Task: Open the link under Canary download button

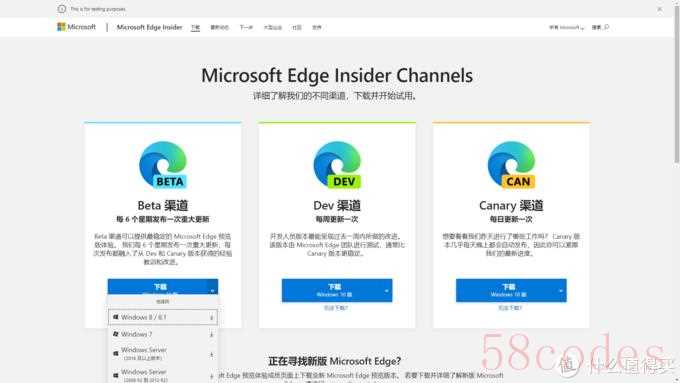Action: 510,308
